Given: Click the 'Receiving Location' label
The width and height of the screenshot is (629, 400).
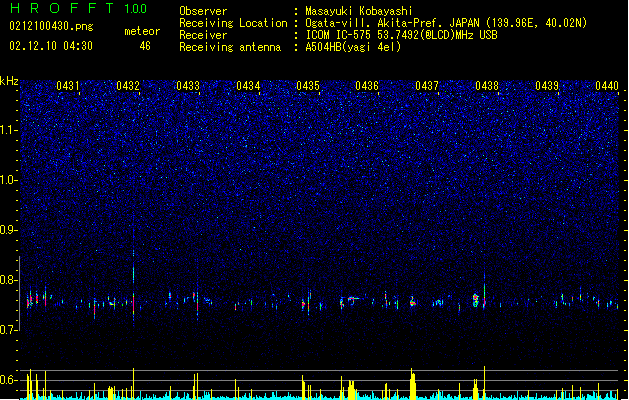Looking at the screenshot, I should (233, 23).
